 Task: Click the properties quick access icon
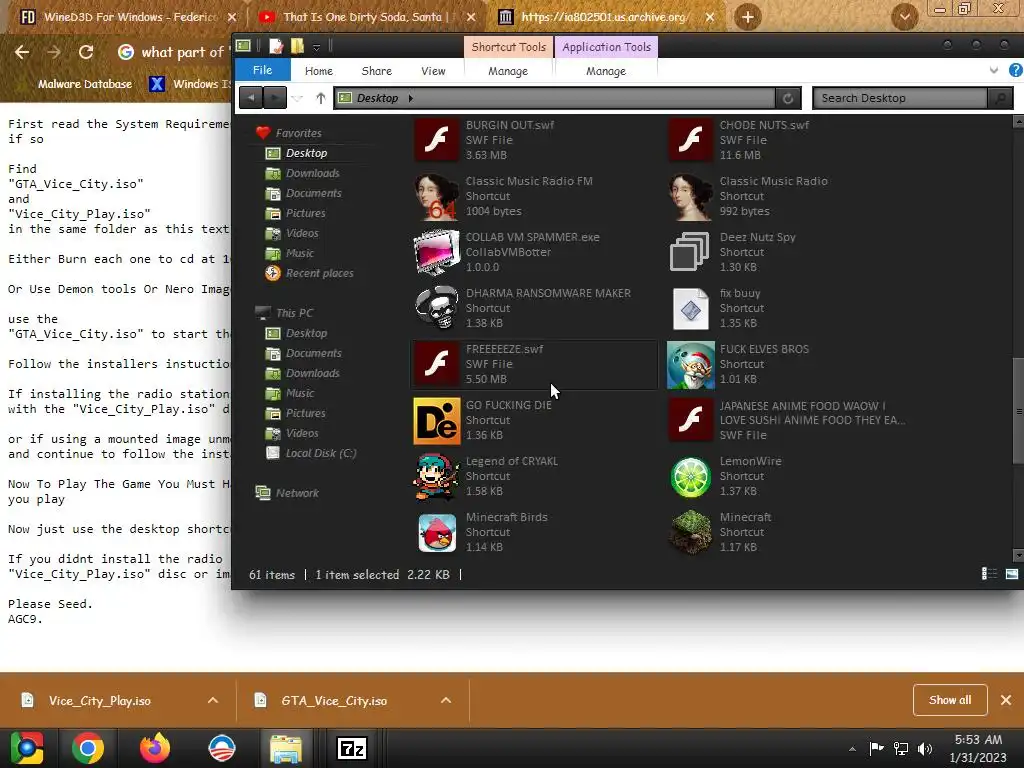276,46
